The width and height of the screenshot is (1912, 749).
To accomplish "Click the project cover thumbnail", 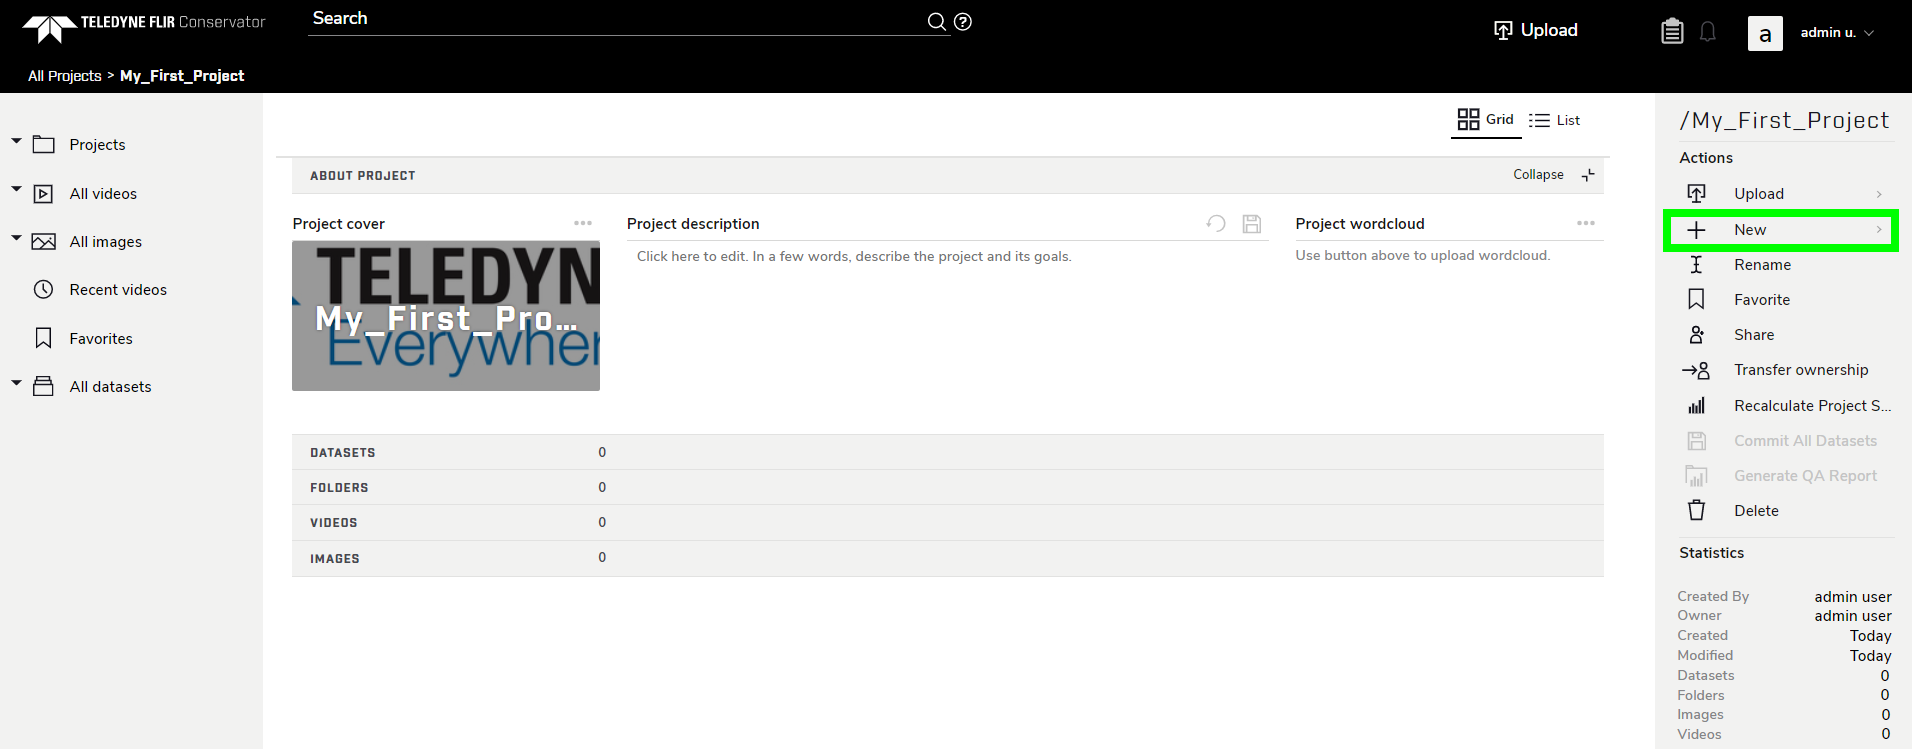I will [x=446, y=316].
